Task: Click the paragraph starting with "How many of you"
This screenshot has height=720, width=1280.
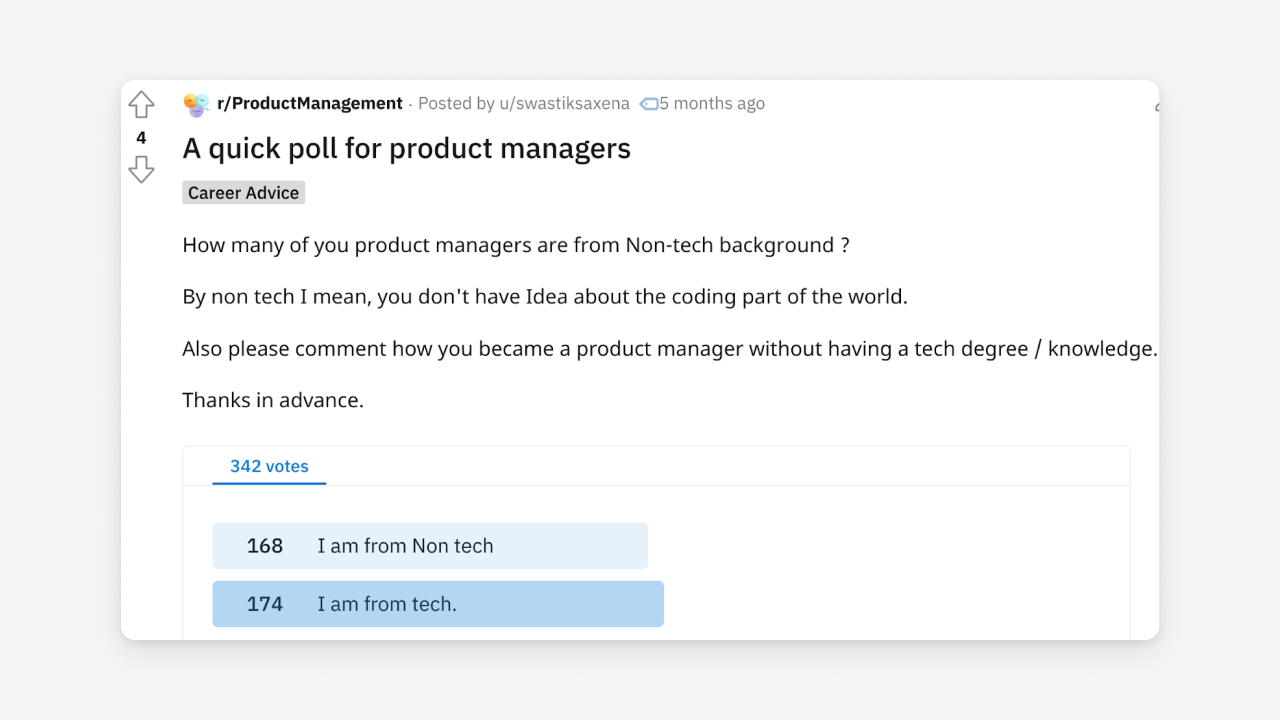Action: [x=515, y=245]
